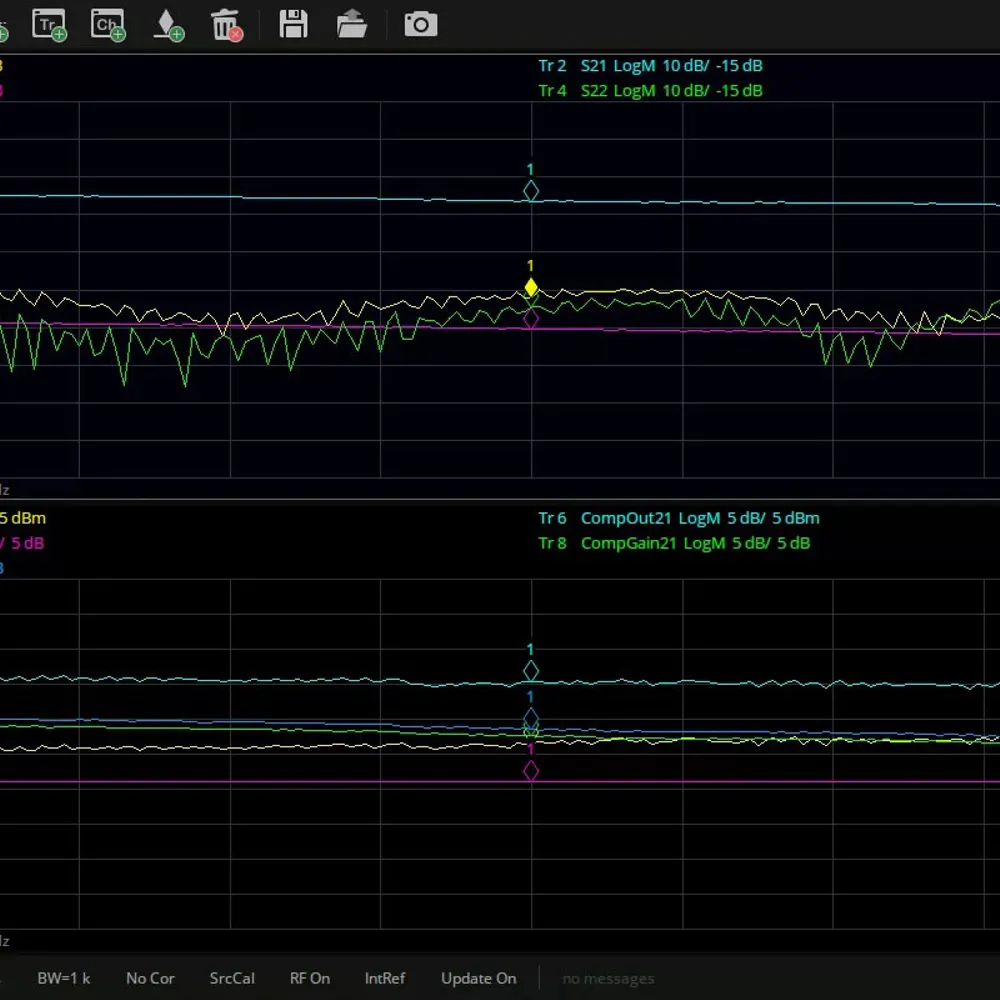
Task: Click IntRef reference indicator
Action: pos(385,978)
